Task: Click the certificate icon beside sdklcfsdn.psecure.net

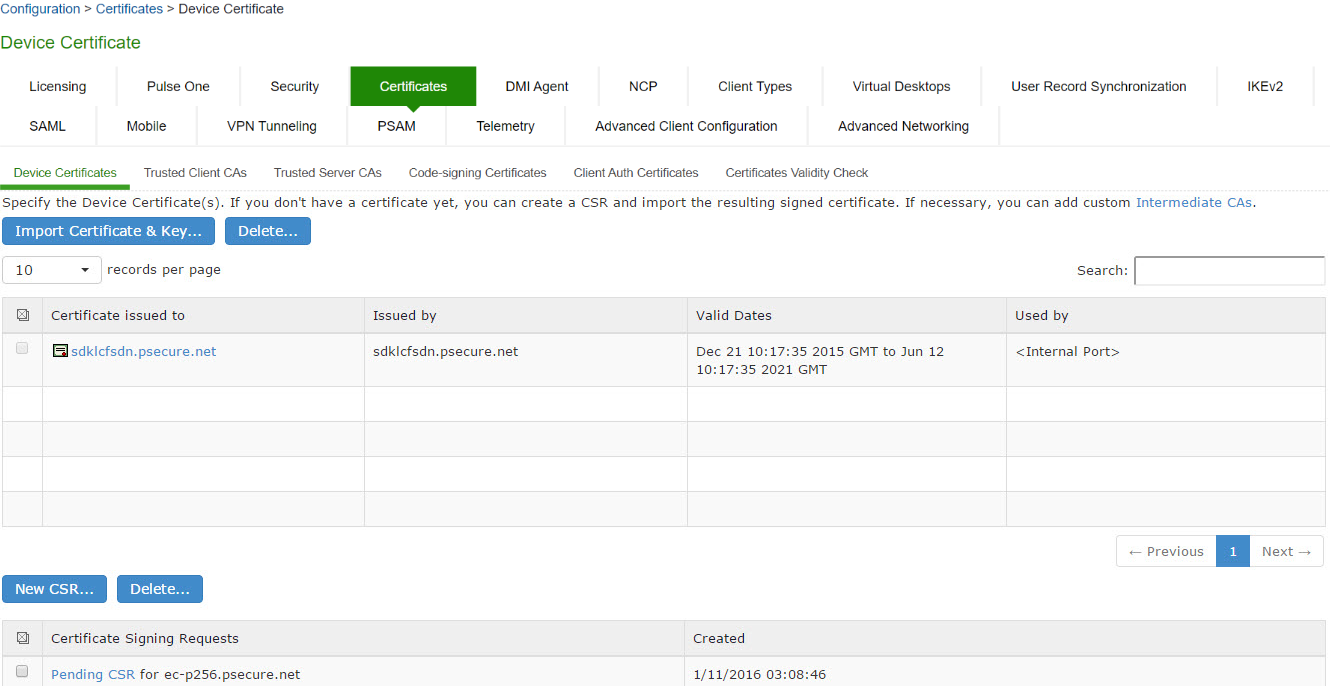Action: (x=60, y=351)
